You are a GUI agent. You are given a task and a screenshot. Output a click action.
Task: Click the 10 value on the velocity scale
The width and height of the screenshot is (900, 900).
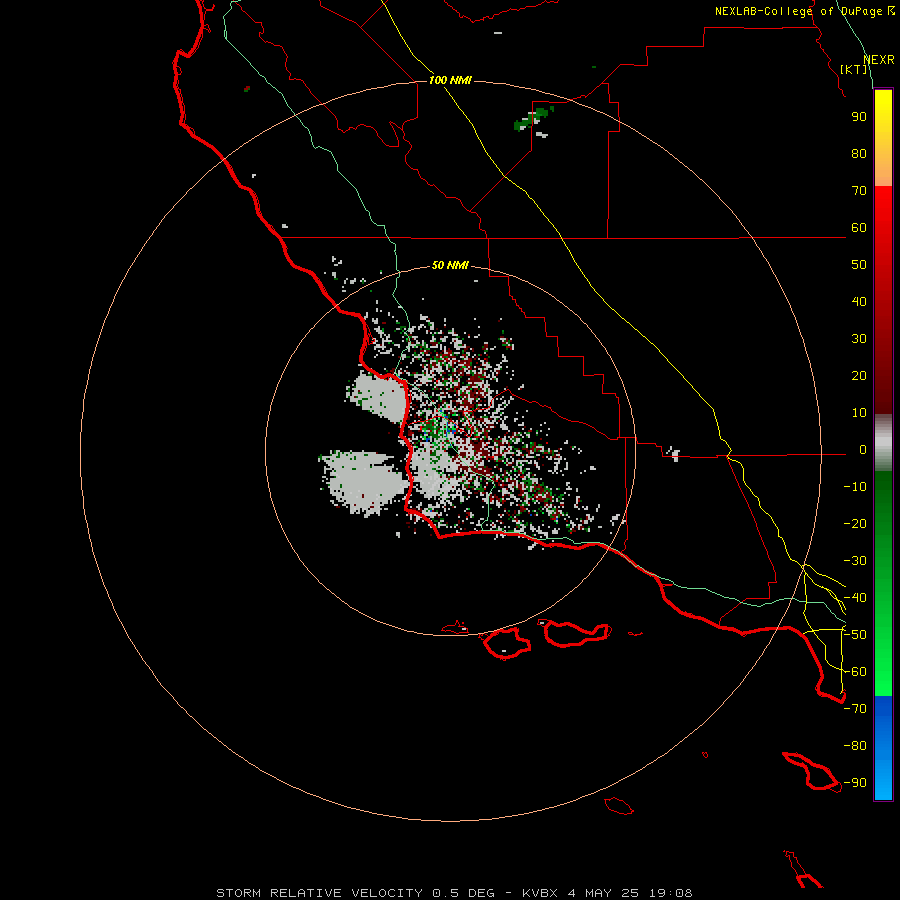coord(859,413)
